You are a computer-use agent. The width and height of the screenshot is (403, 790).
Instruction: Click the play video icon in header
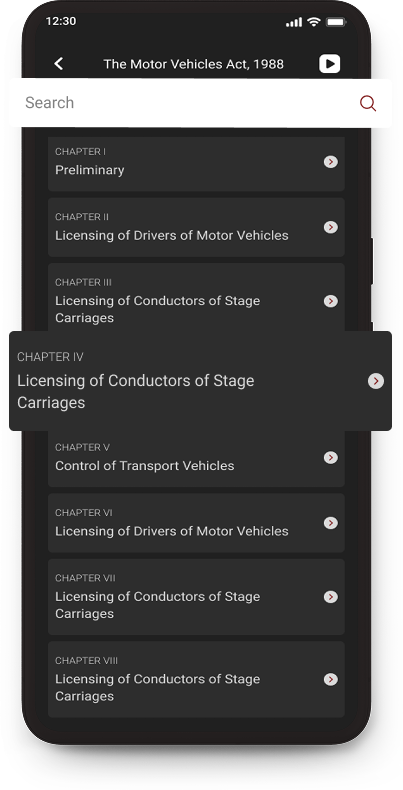pos(329,63)
